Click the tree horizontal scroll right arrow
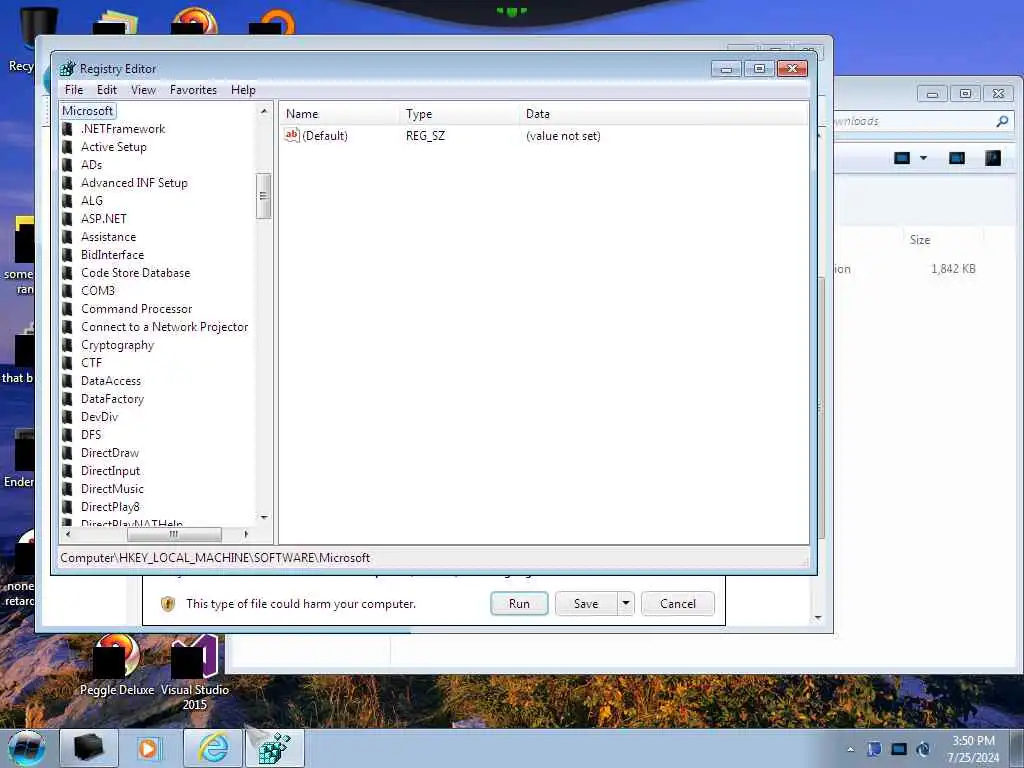 click(x=246, y=534)
